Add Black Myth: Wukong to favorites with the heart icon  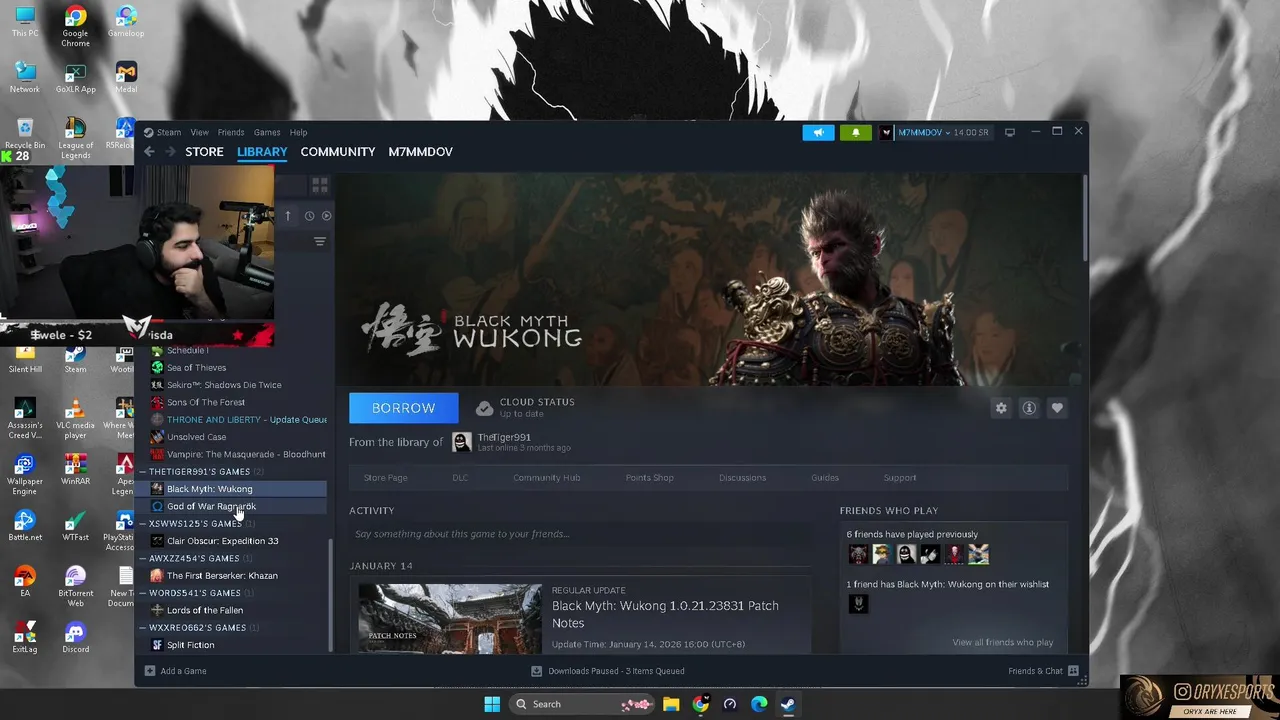(1057, 408)
